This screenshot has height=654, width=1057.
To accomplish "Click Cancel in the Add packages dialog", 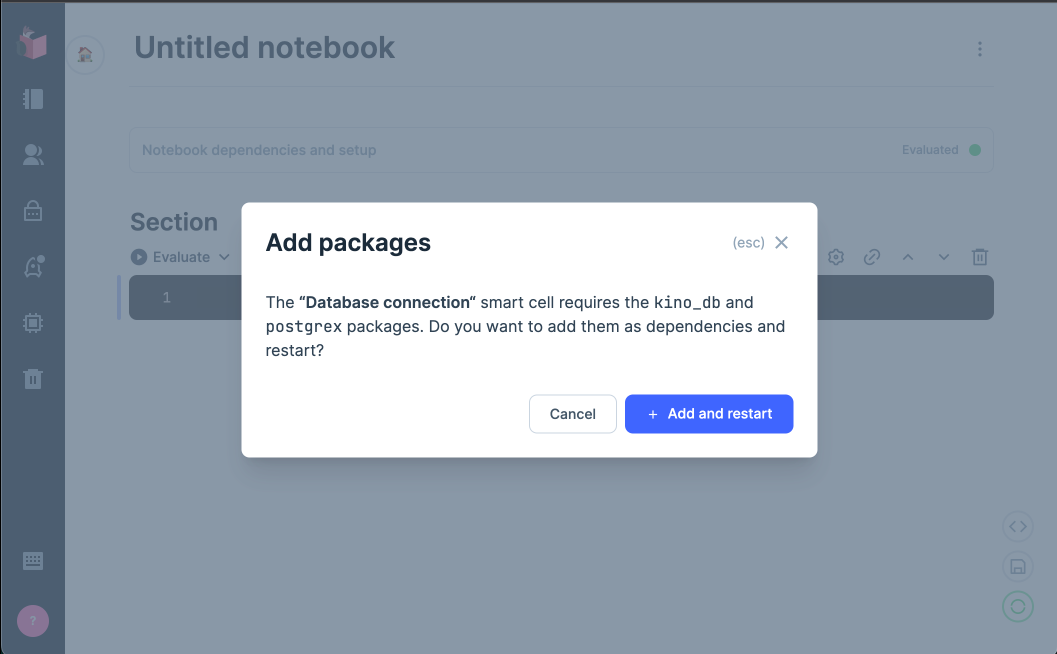I will point(572,413).
